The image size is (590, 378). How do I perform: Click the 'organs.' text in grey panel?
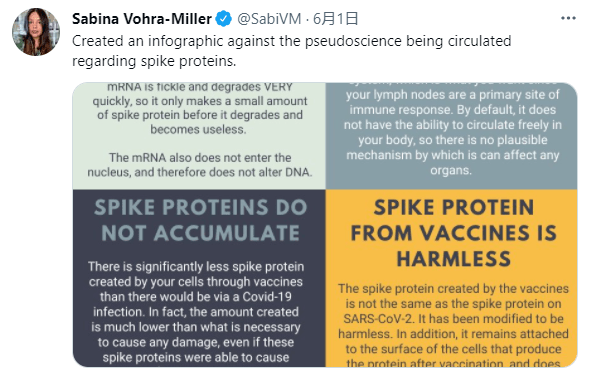tap(451, 170)
